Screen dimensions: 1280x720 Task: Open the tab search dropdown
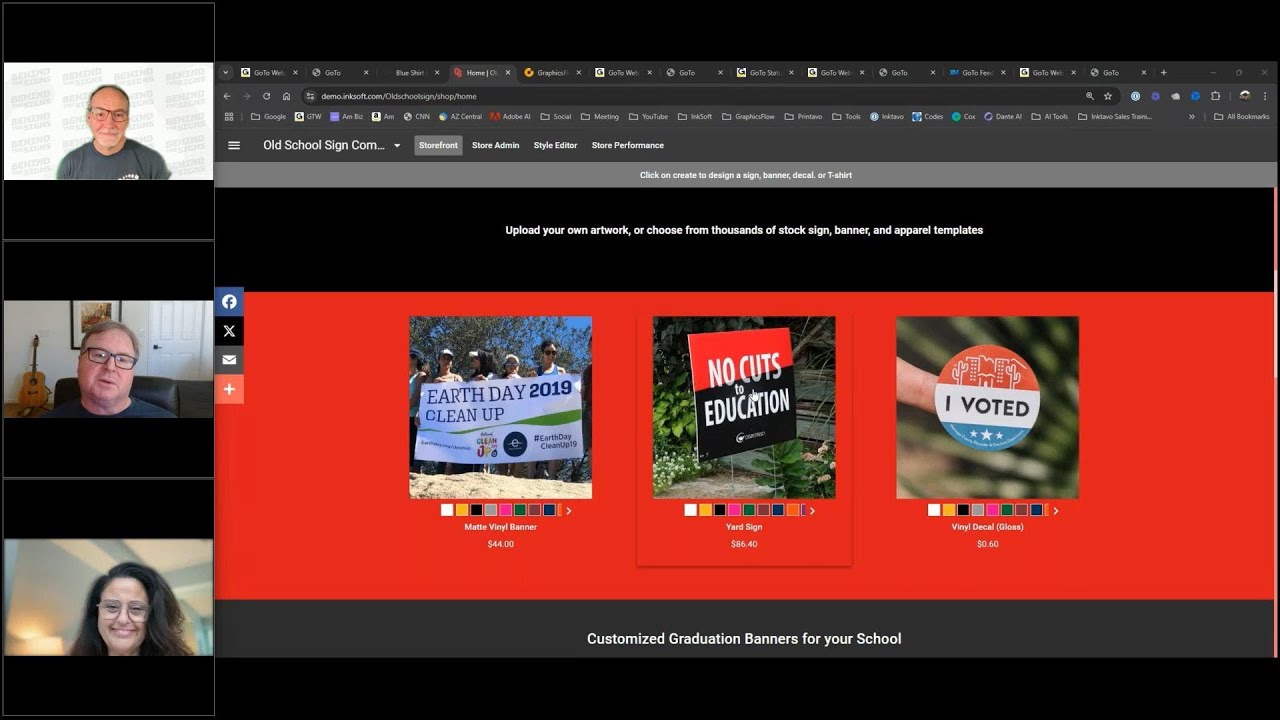coord(226,72)
